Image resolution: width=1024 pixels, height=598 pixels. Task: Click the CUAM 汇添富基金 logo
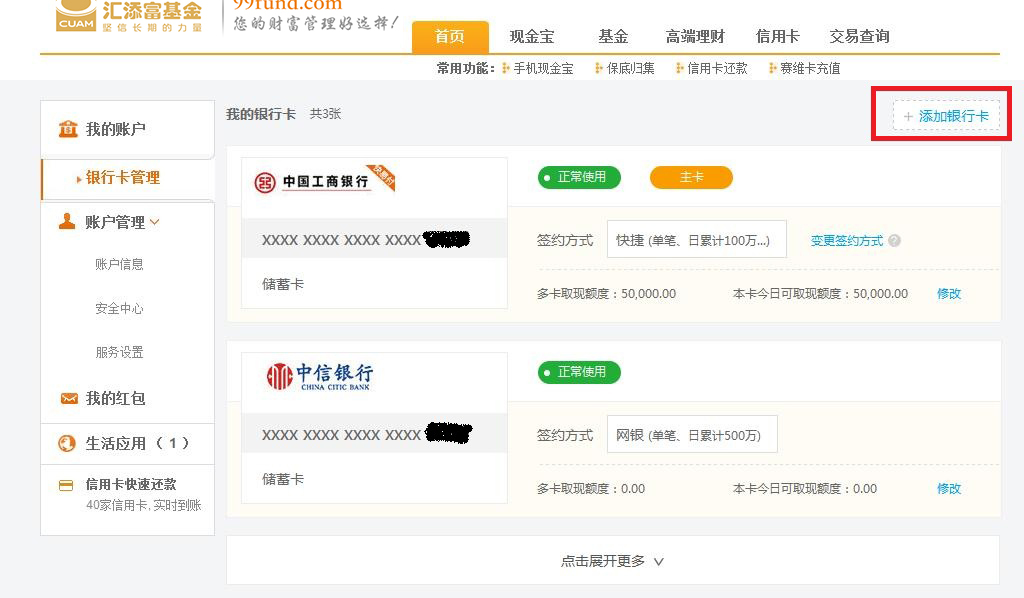130,16
